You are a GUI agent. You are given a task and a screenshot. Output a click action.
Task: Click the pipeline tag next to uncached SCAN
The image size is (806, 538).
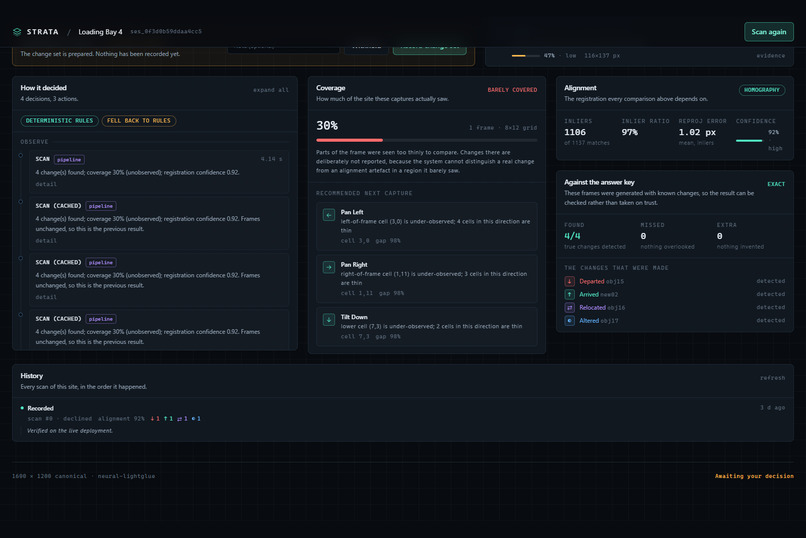(69, 160)
